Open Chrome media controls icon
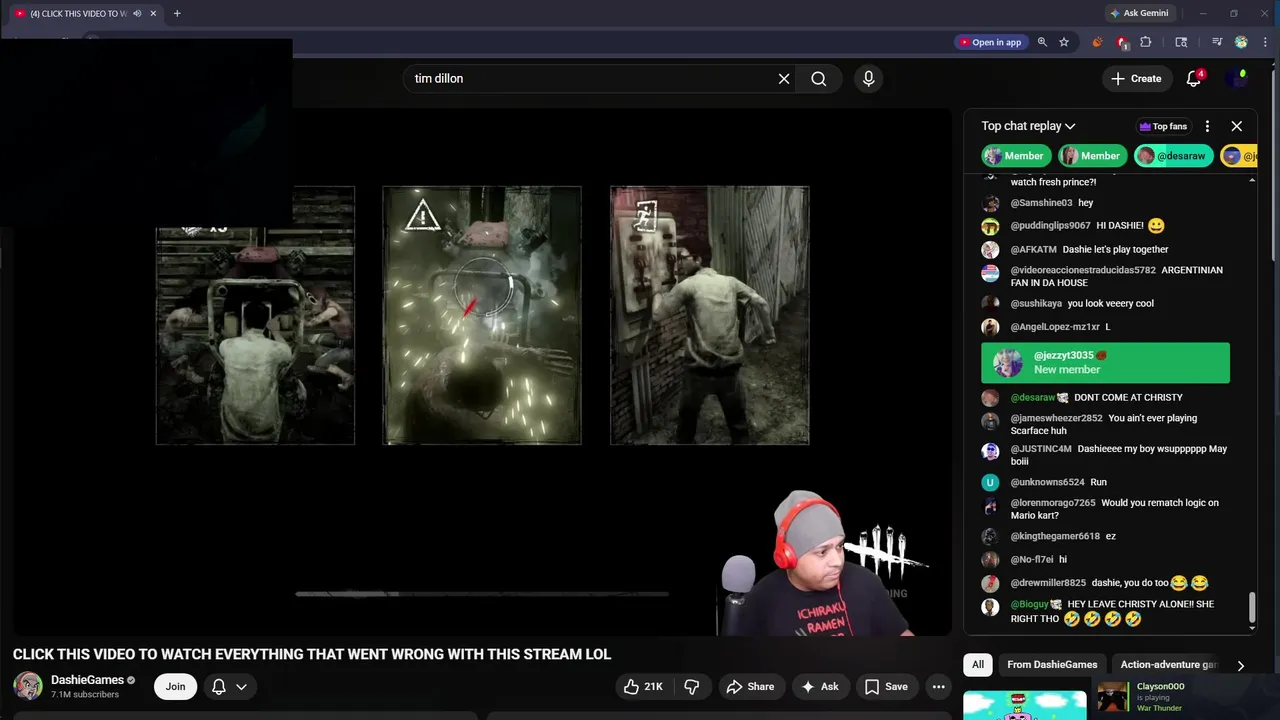The height and width of the screenshot is (720, 1280). coord(1217,42)
